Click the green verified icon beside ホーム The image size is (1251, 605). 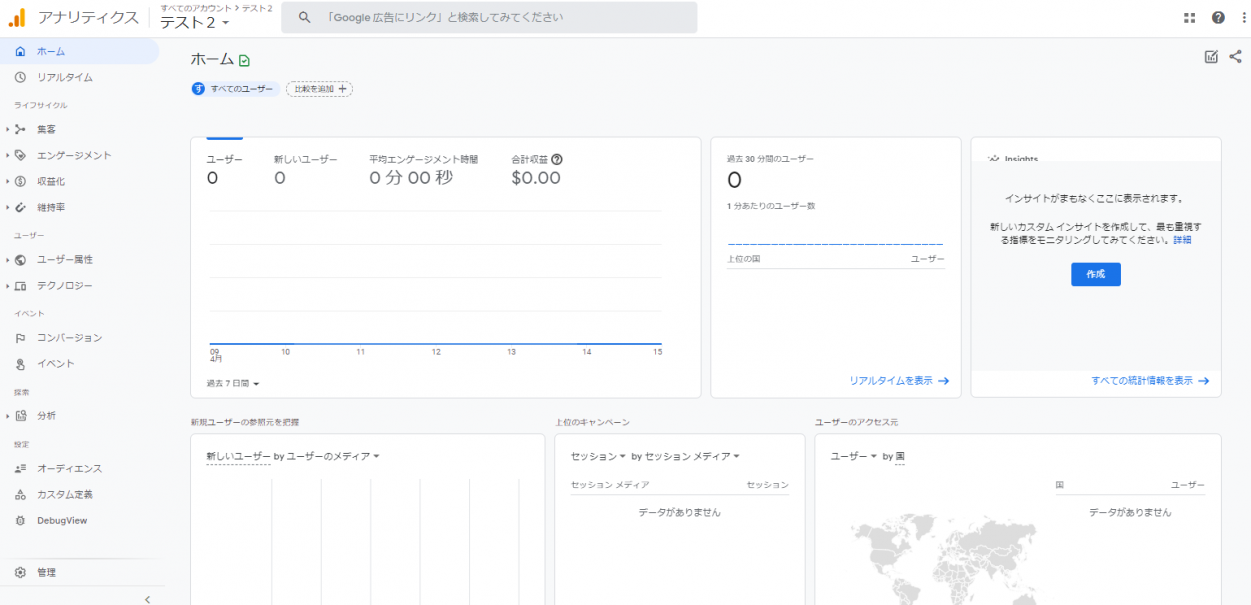click(x=244, y=60)
